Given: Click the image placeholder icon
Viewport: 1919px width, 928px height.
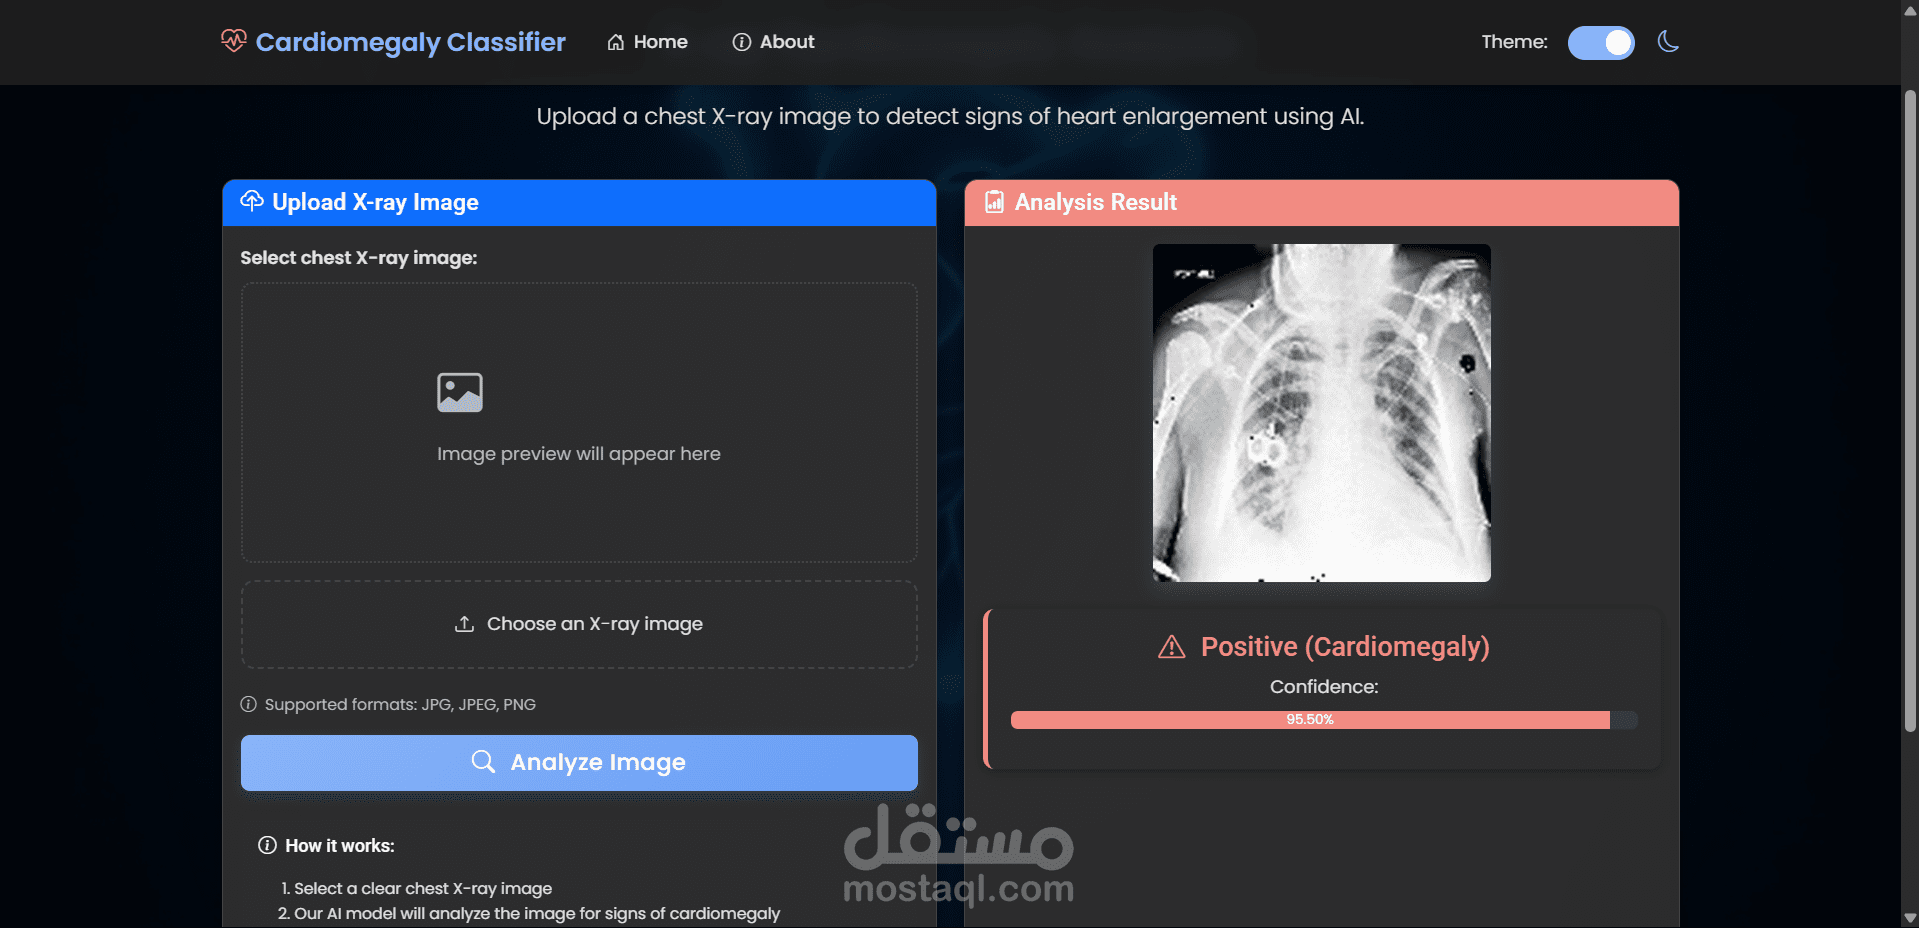Looking at the screenshot, I should point(460,393).
